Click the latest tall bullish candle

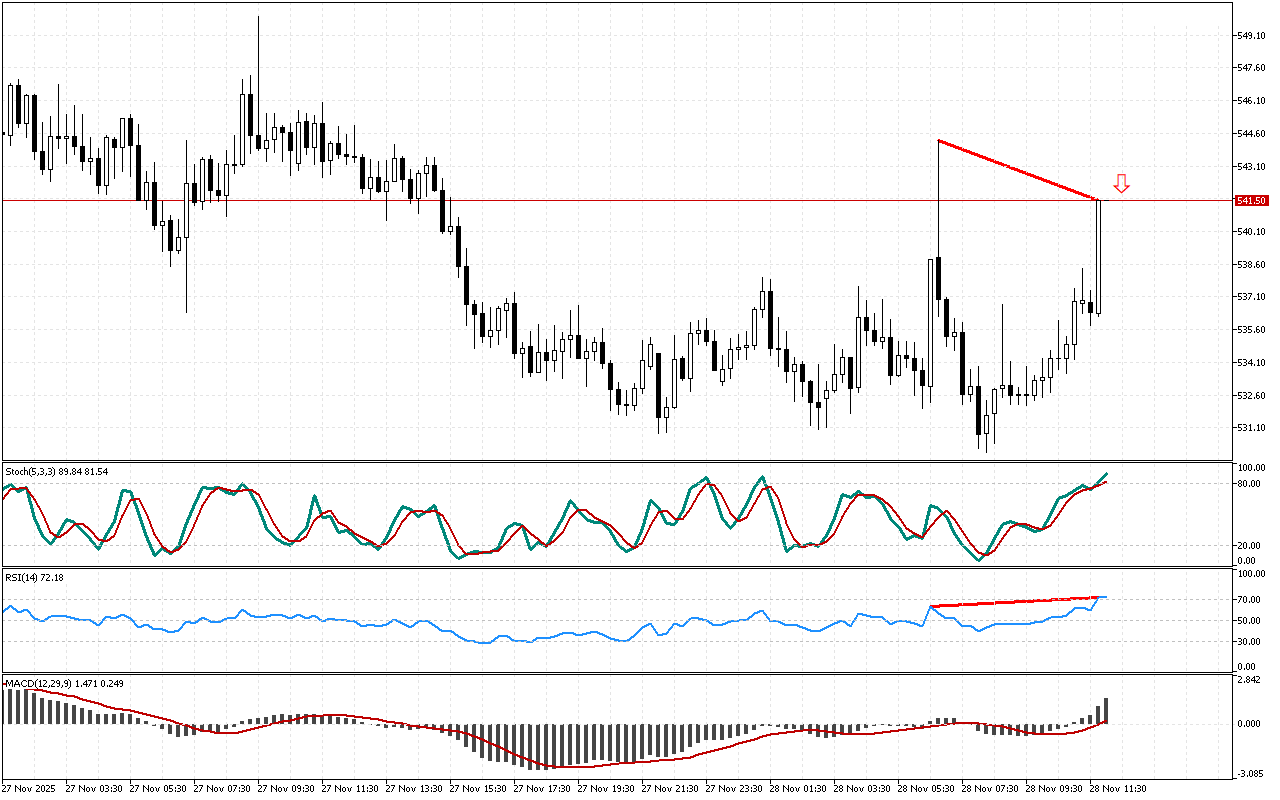point(1098,257)
